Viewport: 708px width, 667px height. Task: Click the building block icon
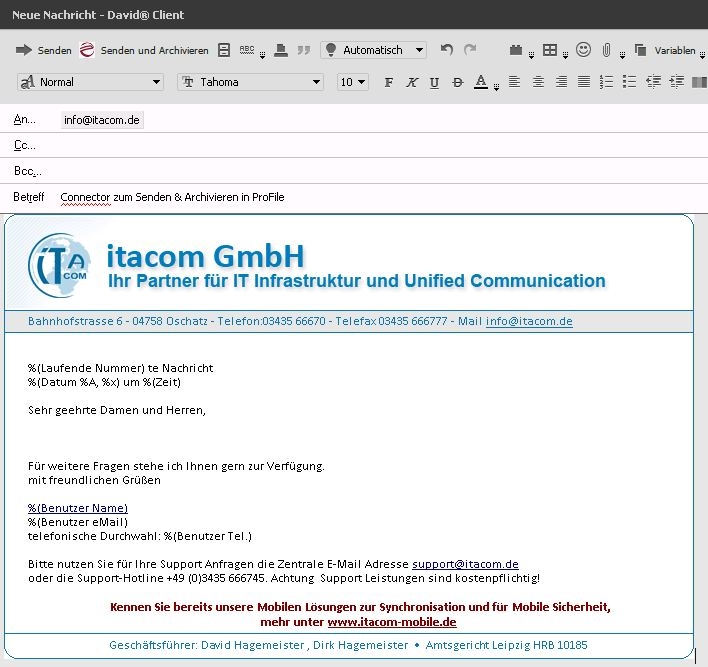pyautogui.click(x=516, y=50)
